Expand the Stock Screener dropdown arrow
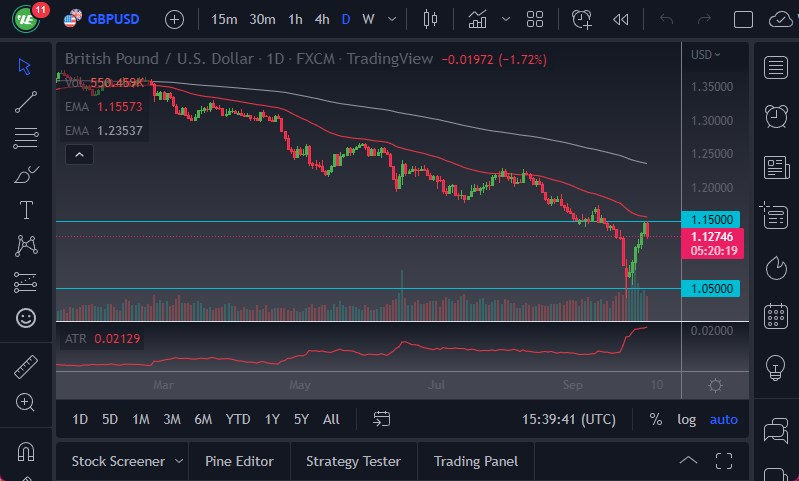 [179, 461]
